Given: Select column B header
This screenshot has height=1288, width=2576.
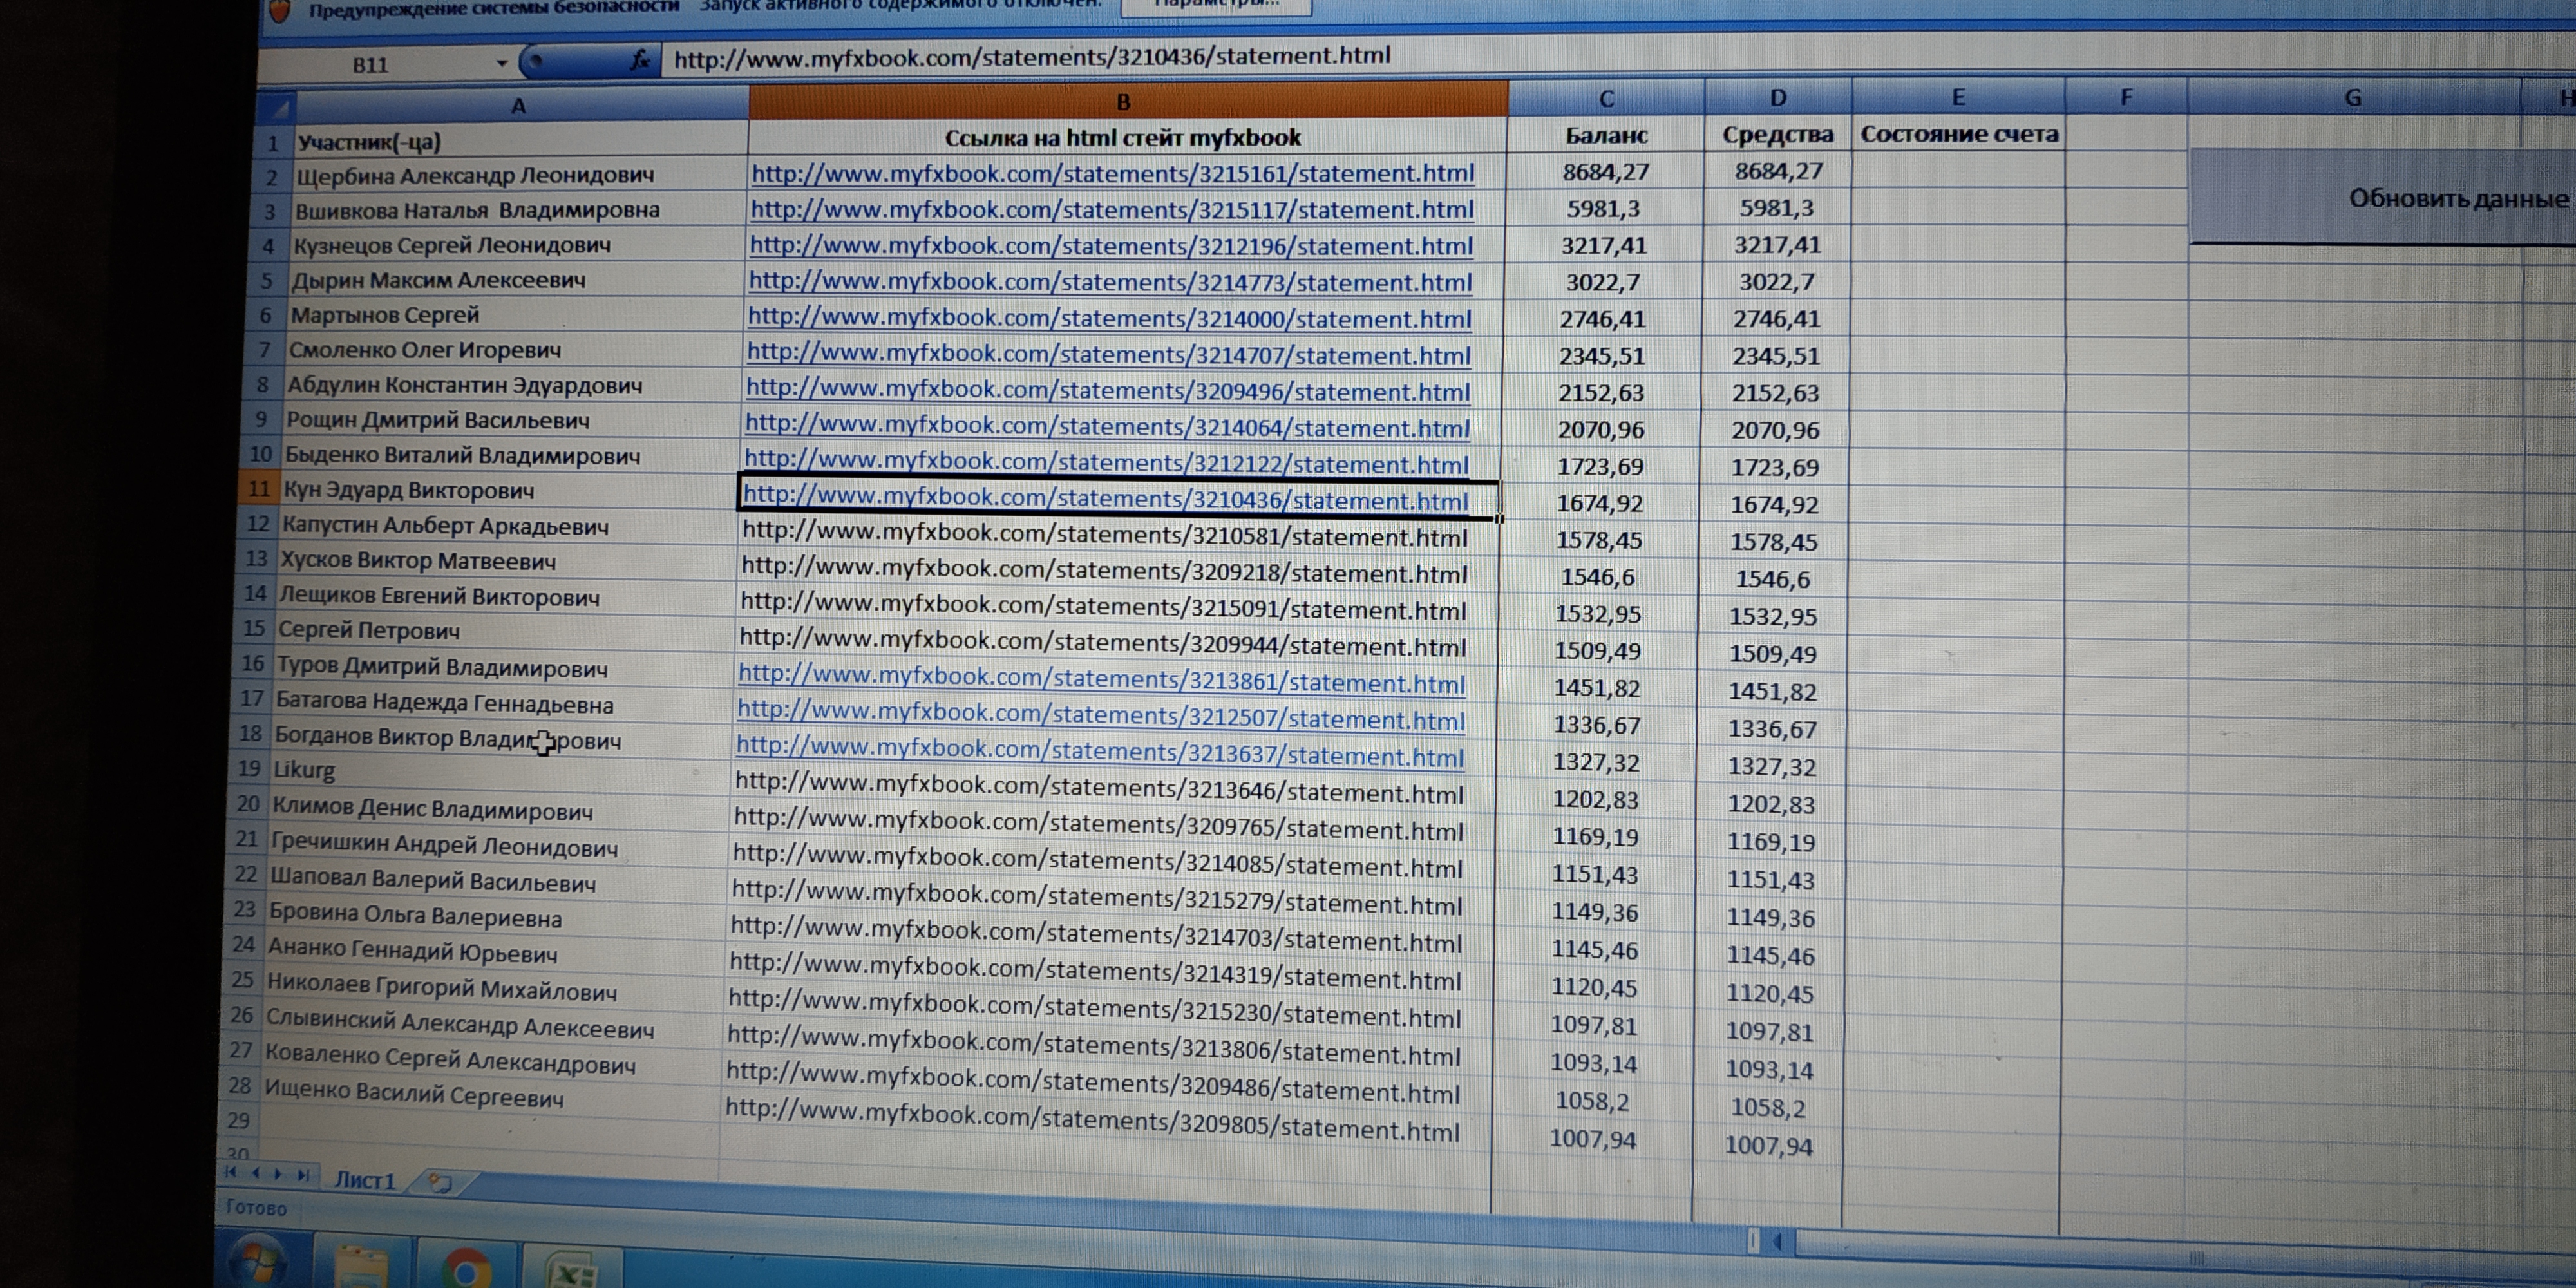Looking at the screenshot, I should 1127,101.
